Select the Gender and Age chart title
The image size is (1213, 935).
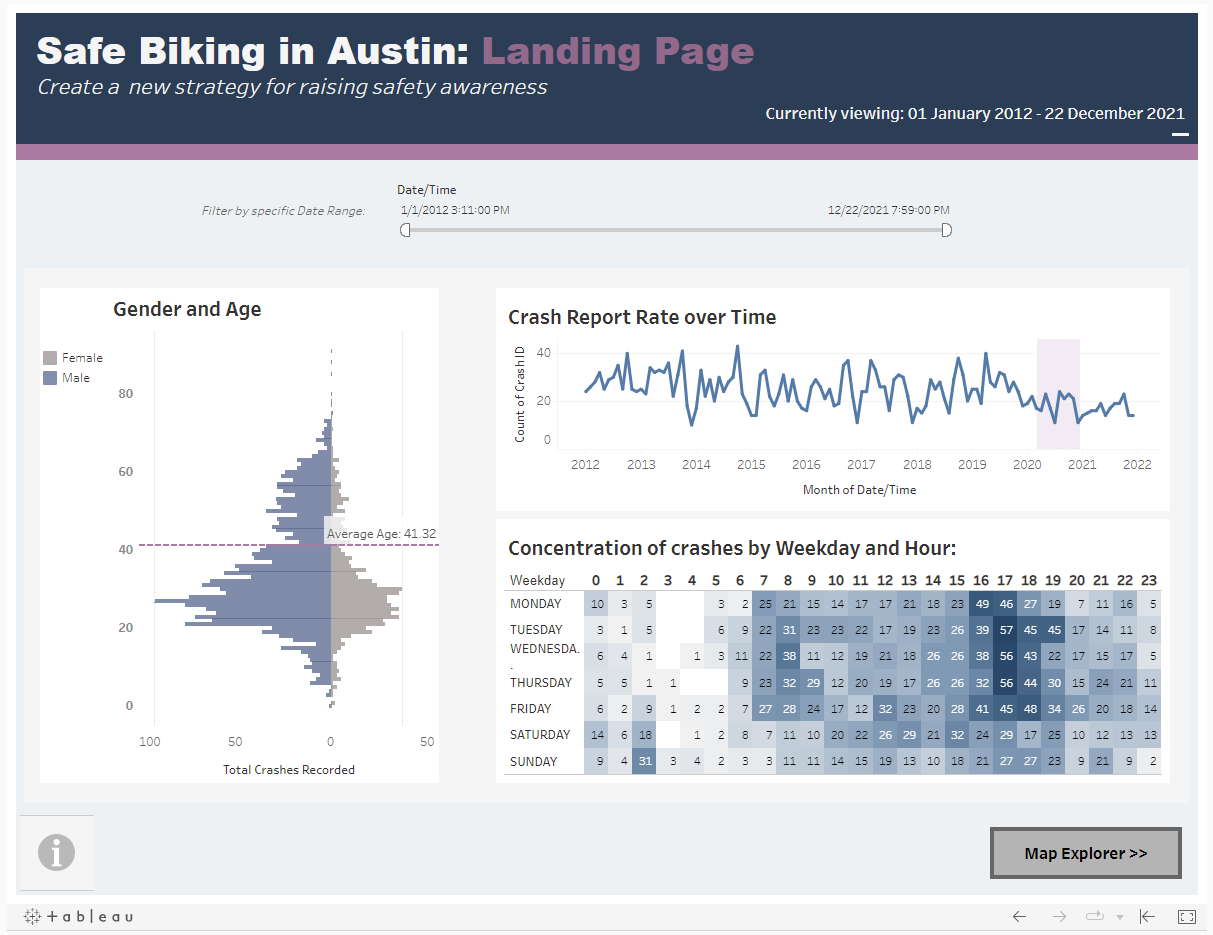[187, 309]
